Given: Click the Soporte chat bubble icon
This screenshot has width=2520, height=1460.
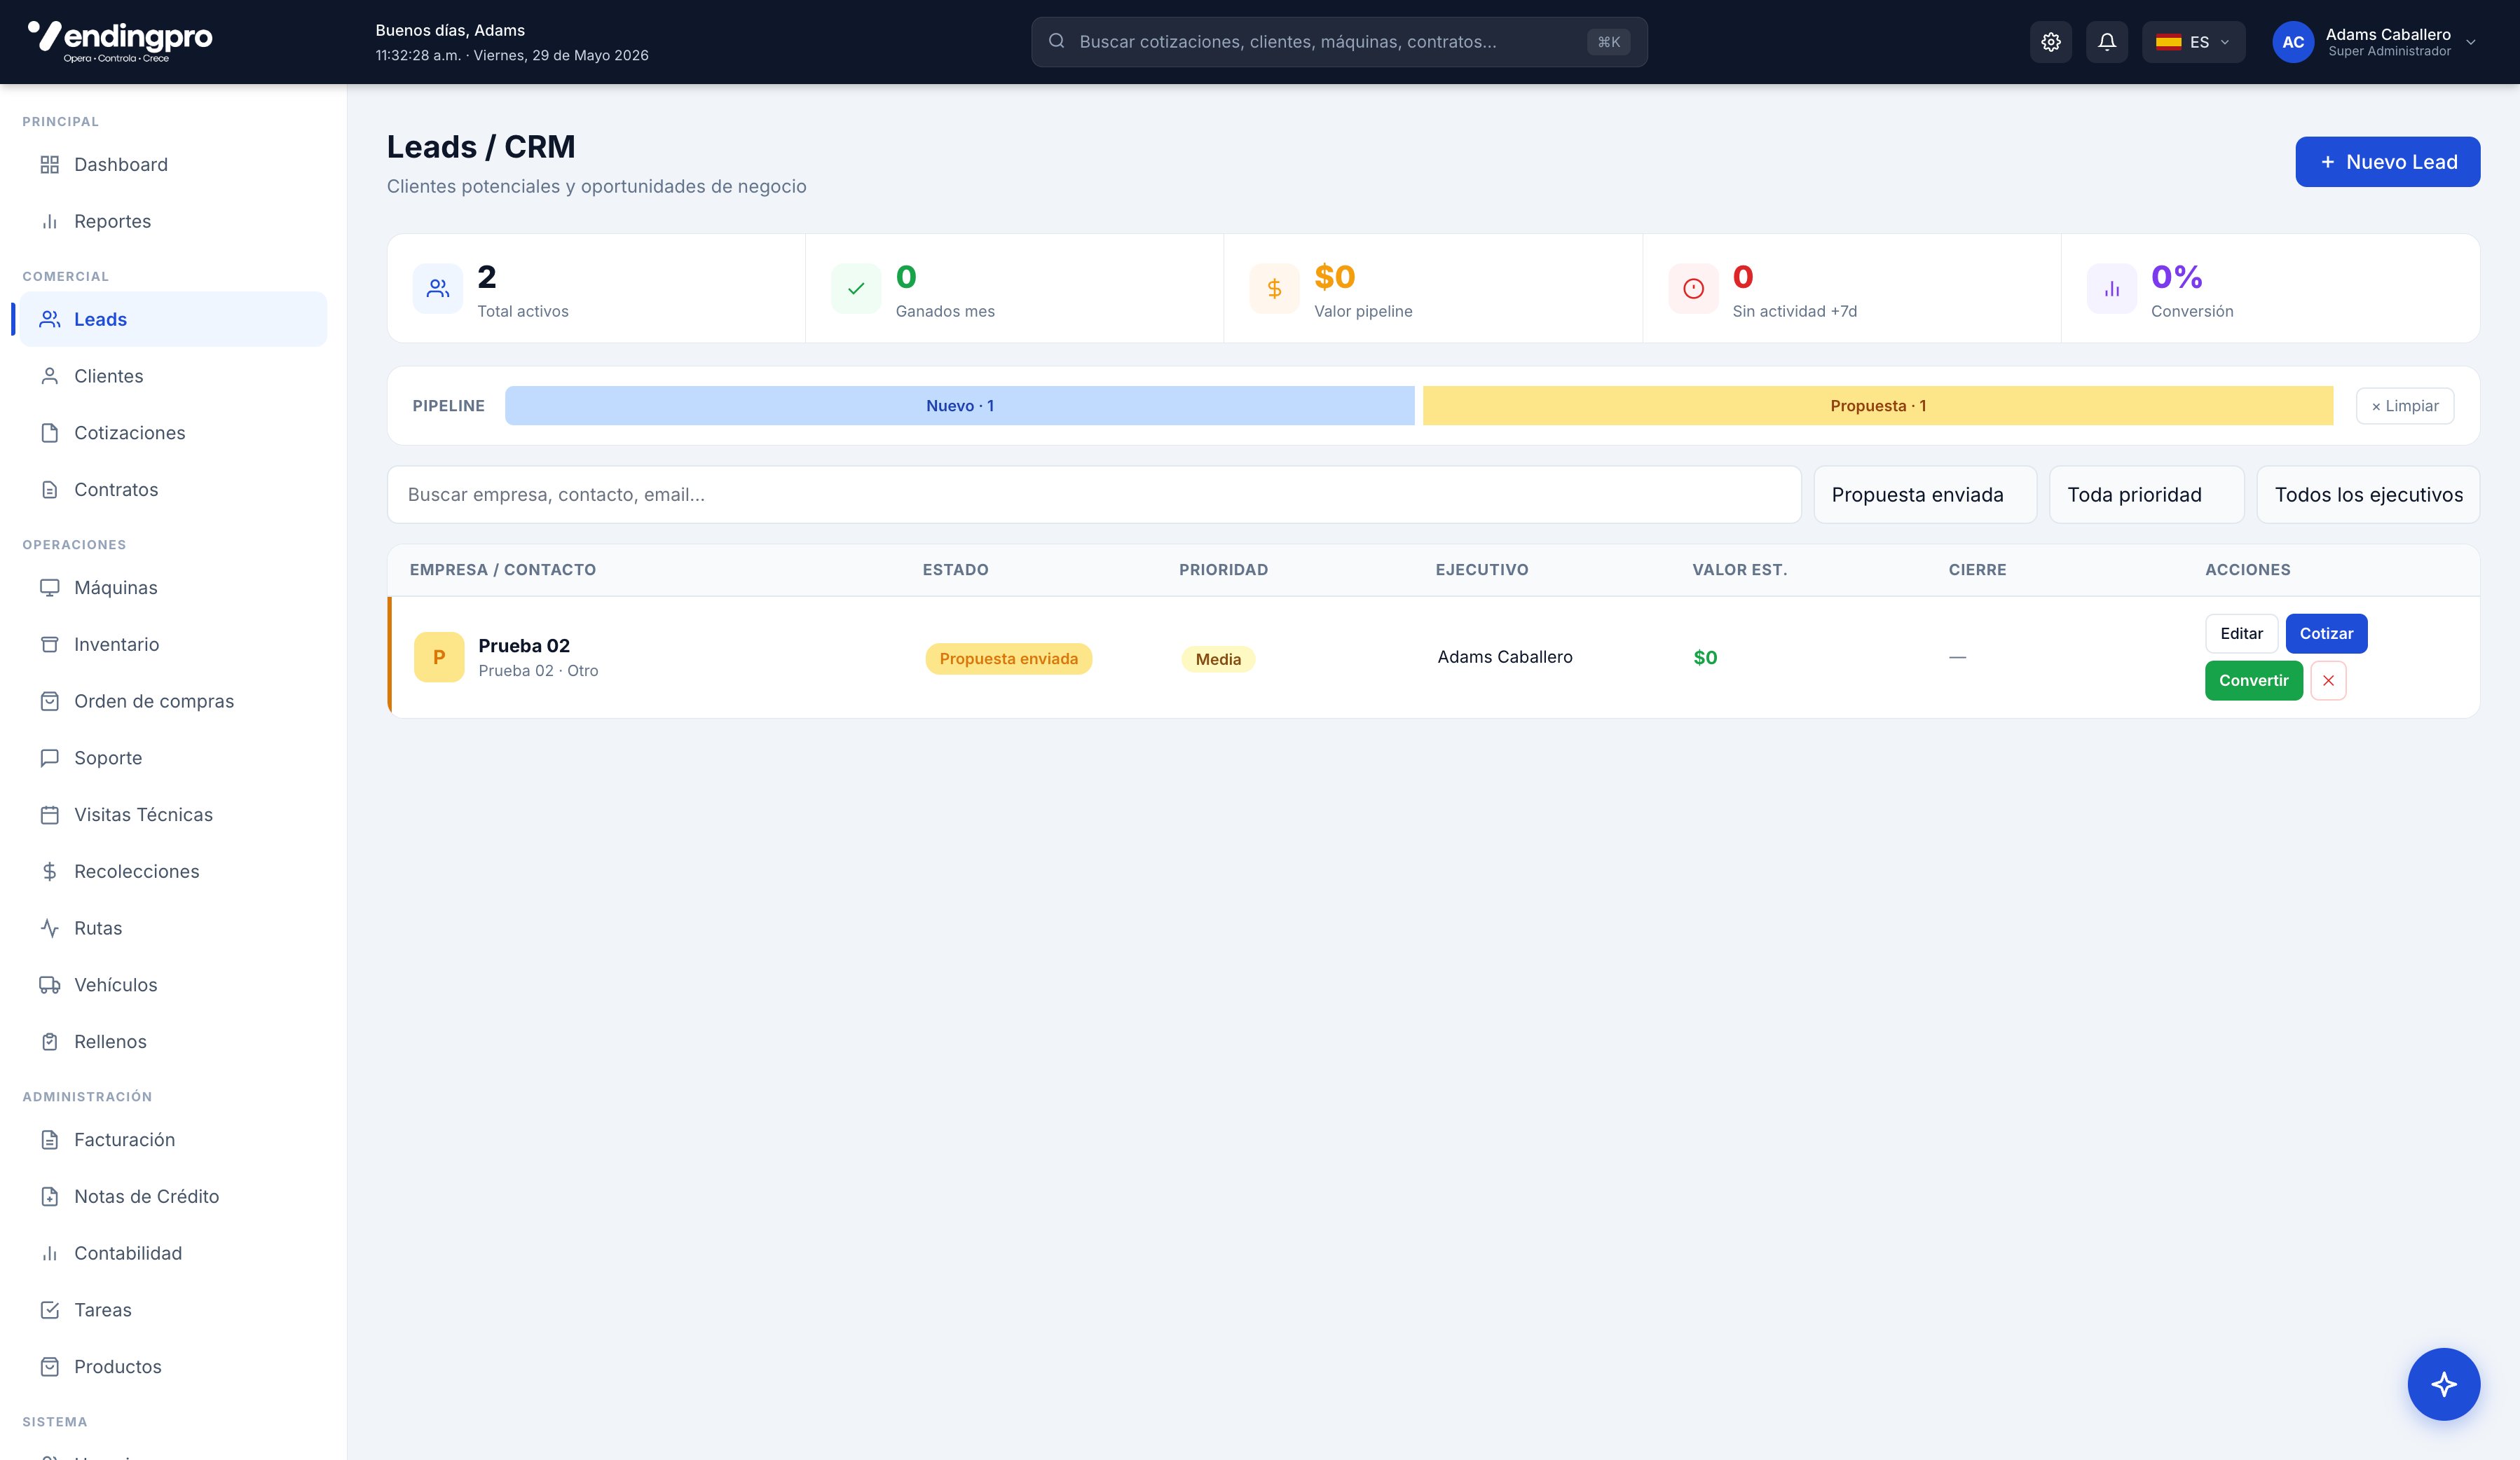Looking at the screenshot, I should pyautogui.click(x=50, y=758).
